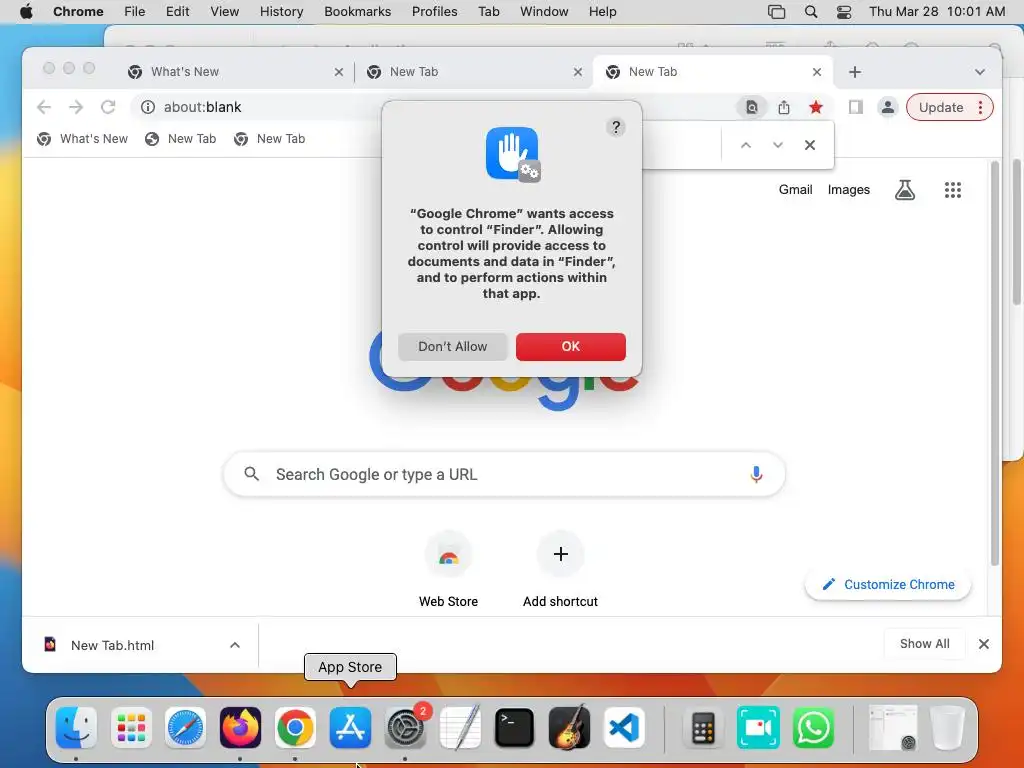Open the Web Store shortcut

[448, 571]
